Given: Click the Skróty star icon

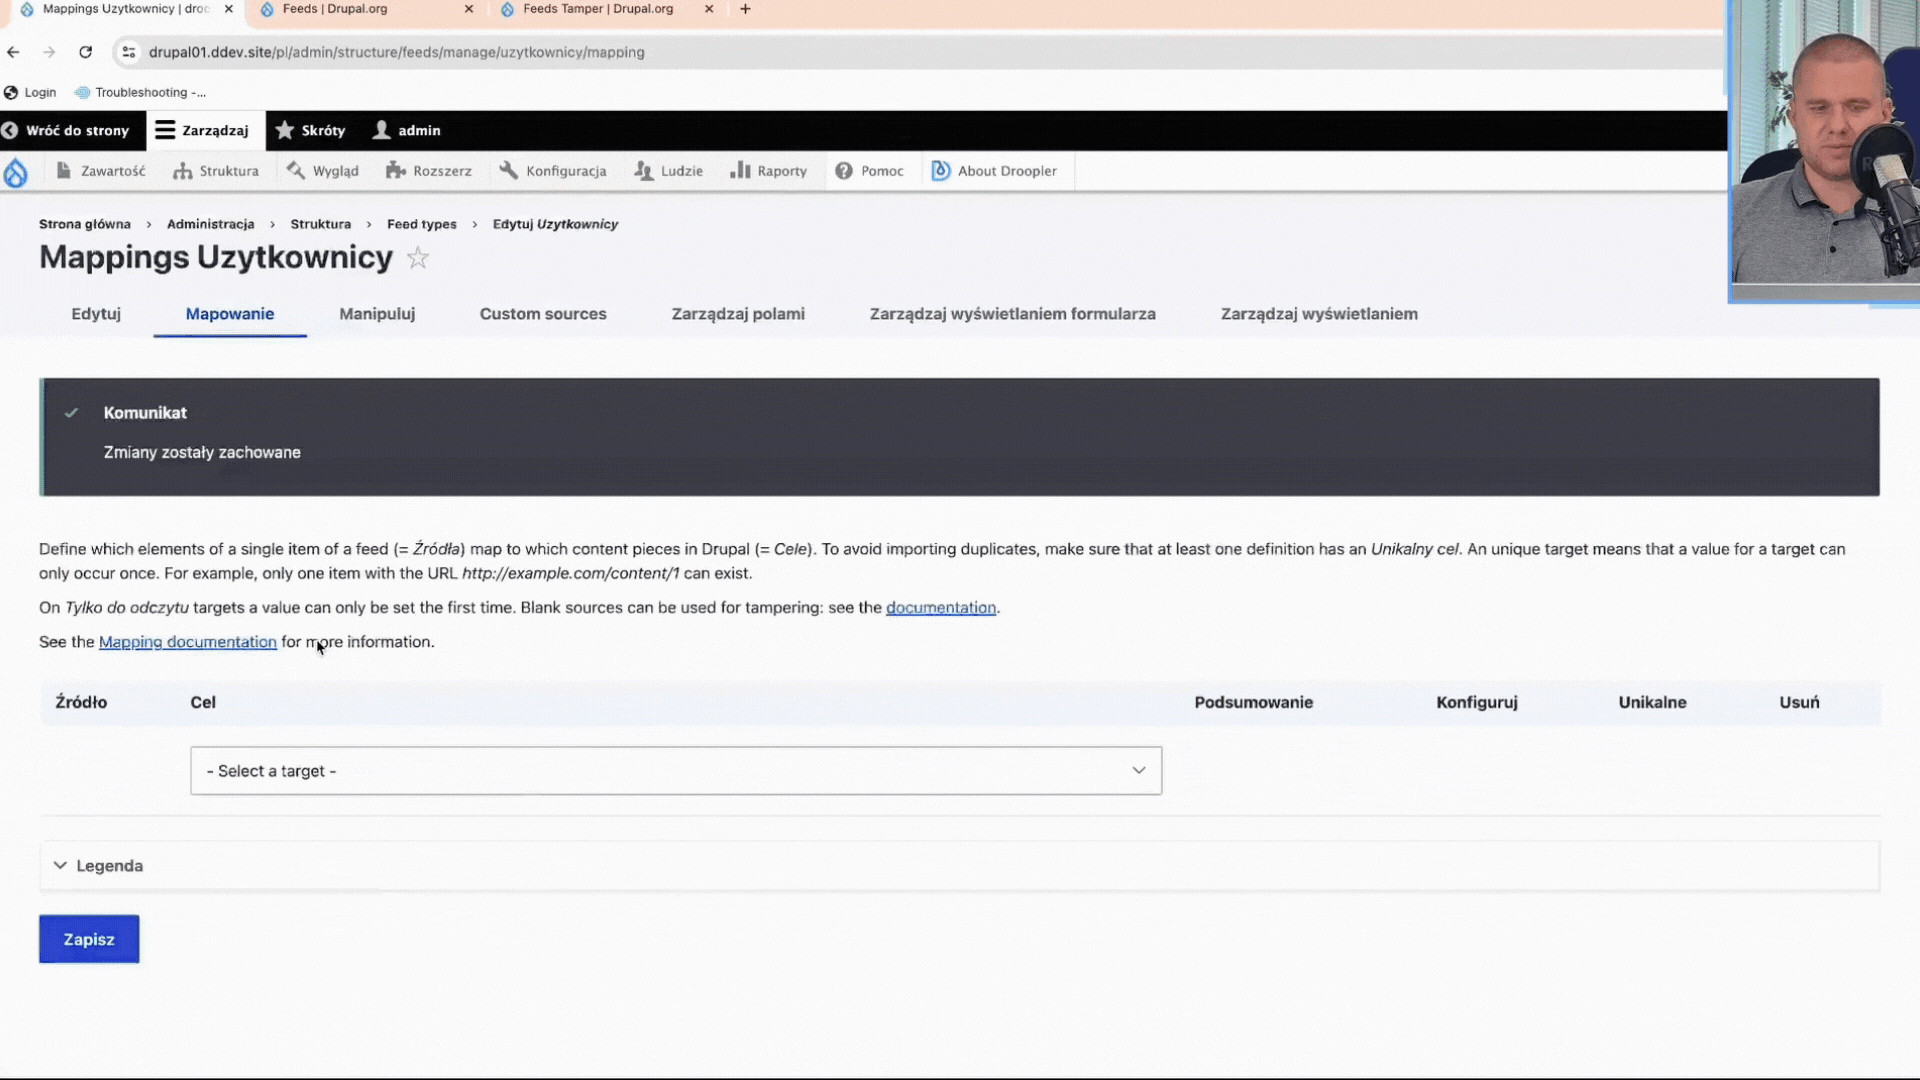Looking at the screenshot, I should pyautogui.click(x=285, y=131).
